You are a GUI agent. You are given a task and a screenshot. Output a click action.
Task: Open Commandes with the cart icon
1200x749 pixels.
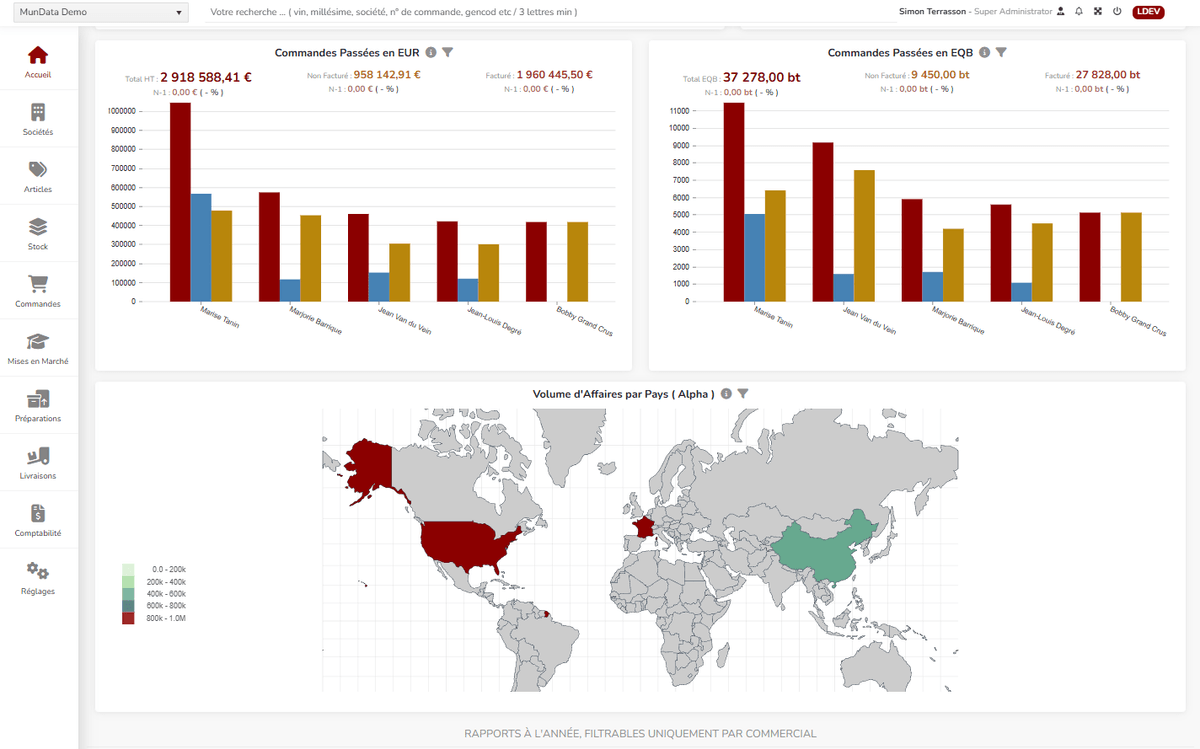[x=38, y=291]
